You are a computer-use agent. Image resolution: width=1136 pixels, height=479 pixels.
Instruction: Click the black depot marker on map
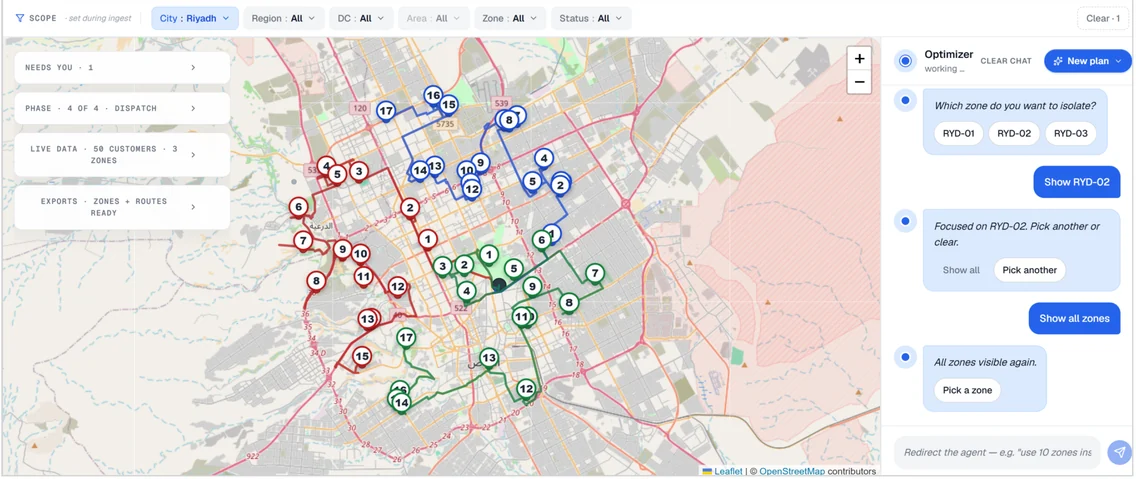click(498, 285)
